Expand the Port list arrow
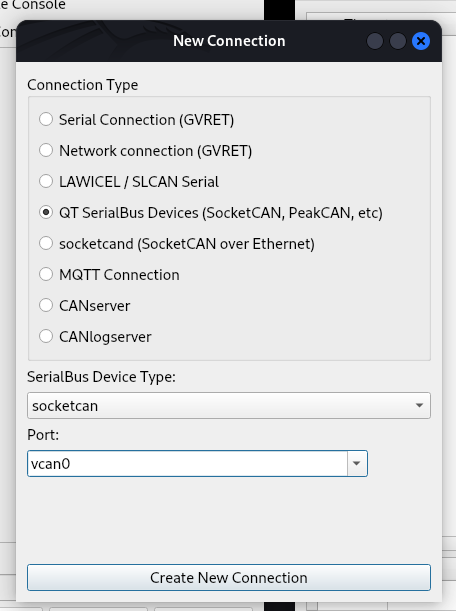Viewport: 456px width, 611px height. [x=357, y=463]
